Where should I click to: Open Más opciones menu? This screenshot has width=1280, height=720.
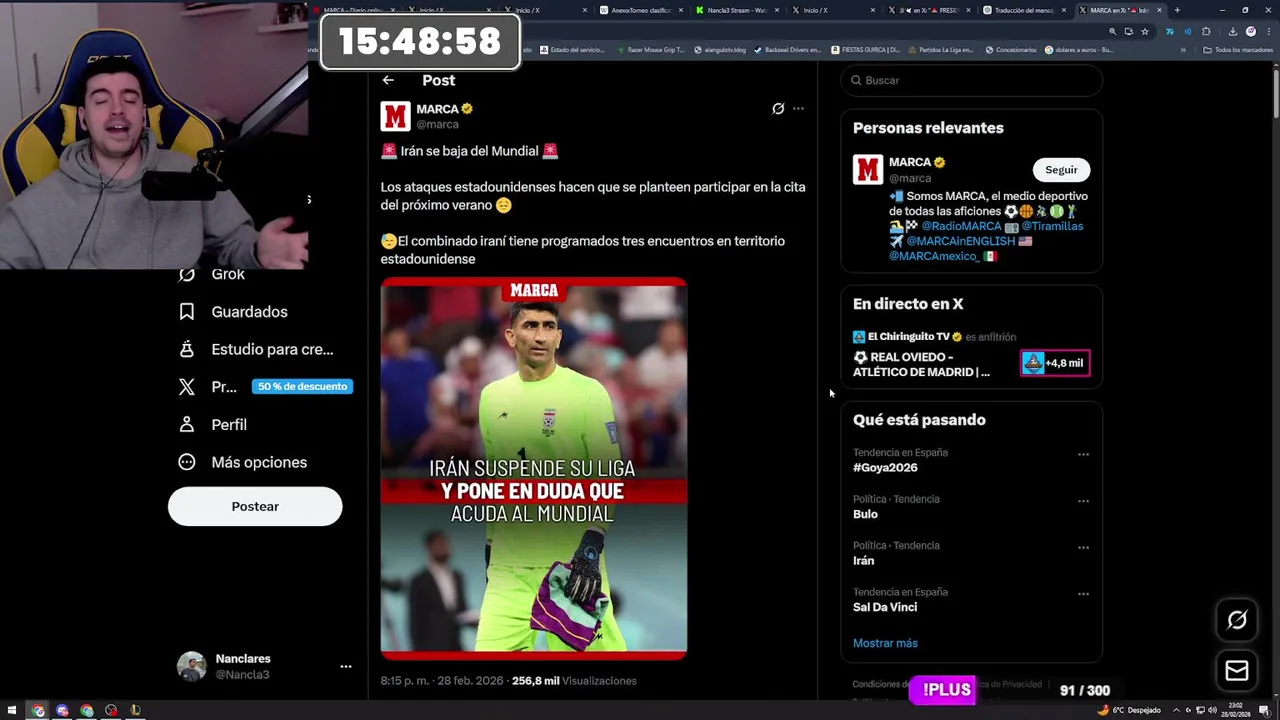(242, 462)
